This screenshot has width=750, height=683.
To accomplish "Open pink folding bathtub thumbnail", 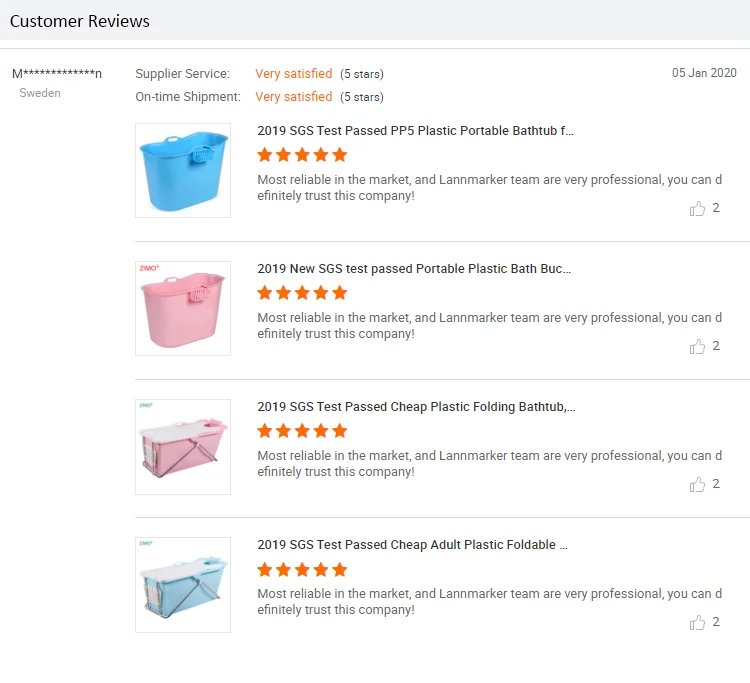I will [x=183, y=446].
